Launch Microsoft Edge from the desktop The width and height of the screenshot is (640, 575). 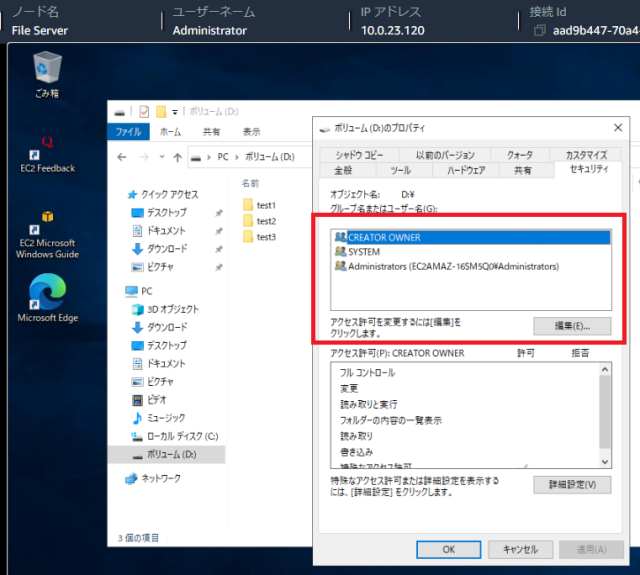point(47,298)
